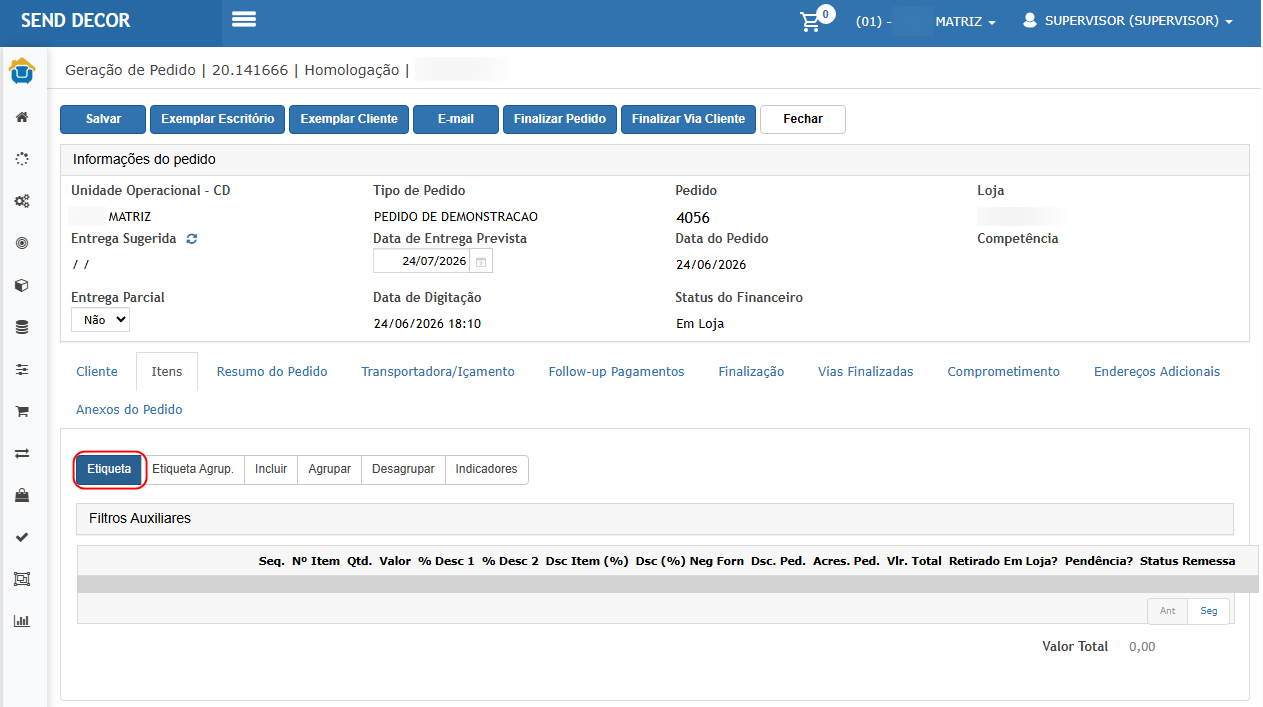
Task: Click the Data de Entrega Prevista date field
Action: pyautogui.click(x=422, y=261)
